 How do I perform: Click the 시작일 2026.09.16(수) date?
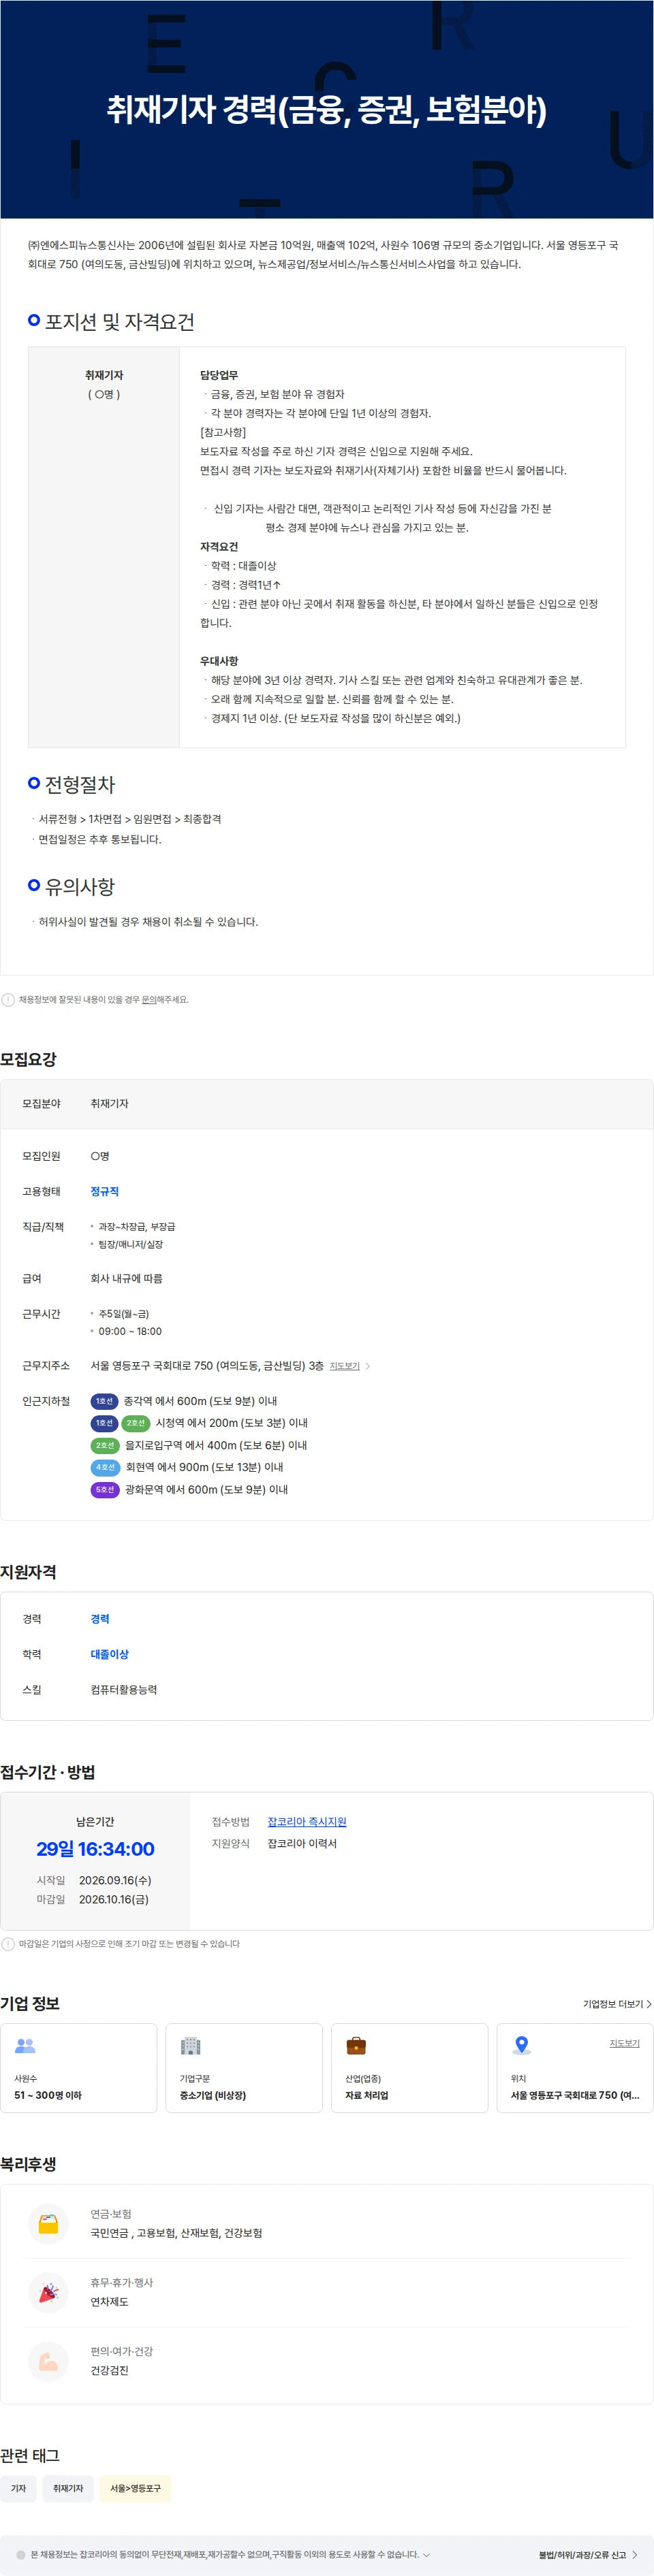tap(115, 1880)
